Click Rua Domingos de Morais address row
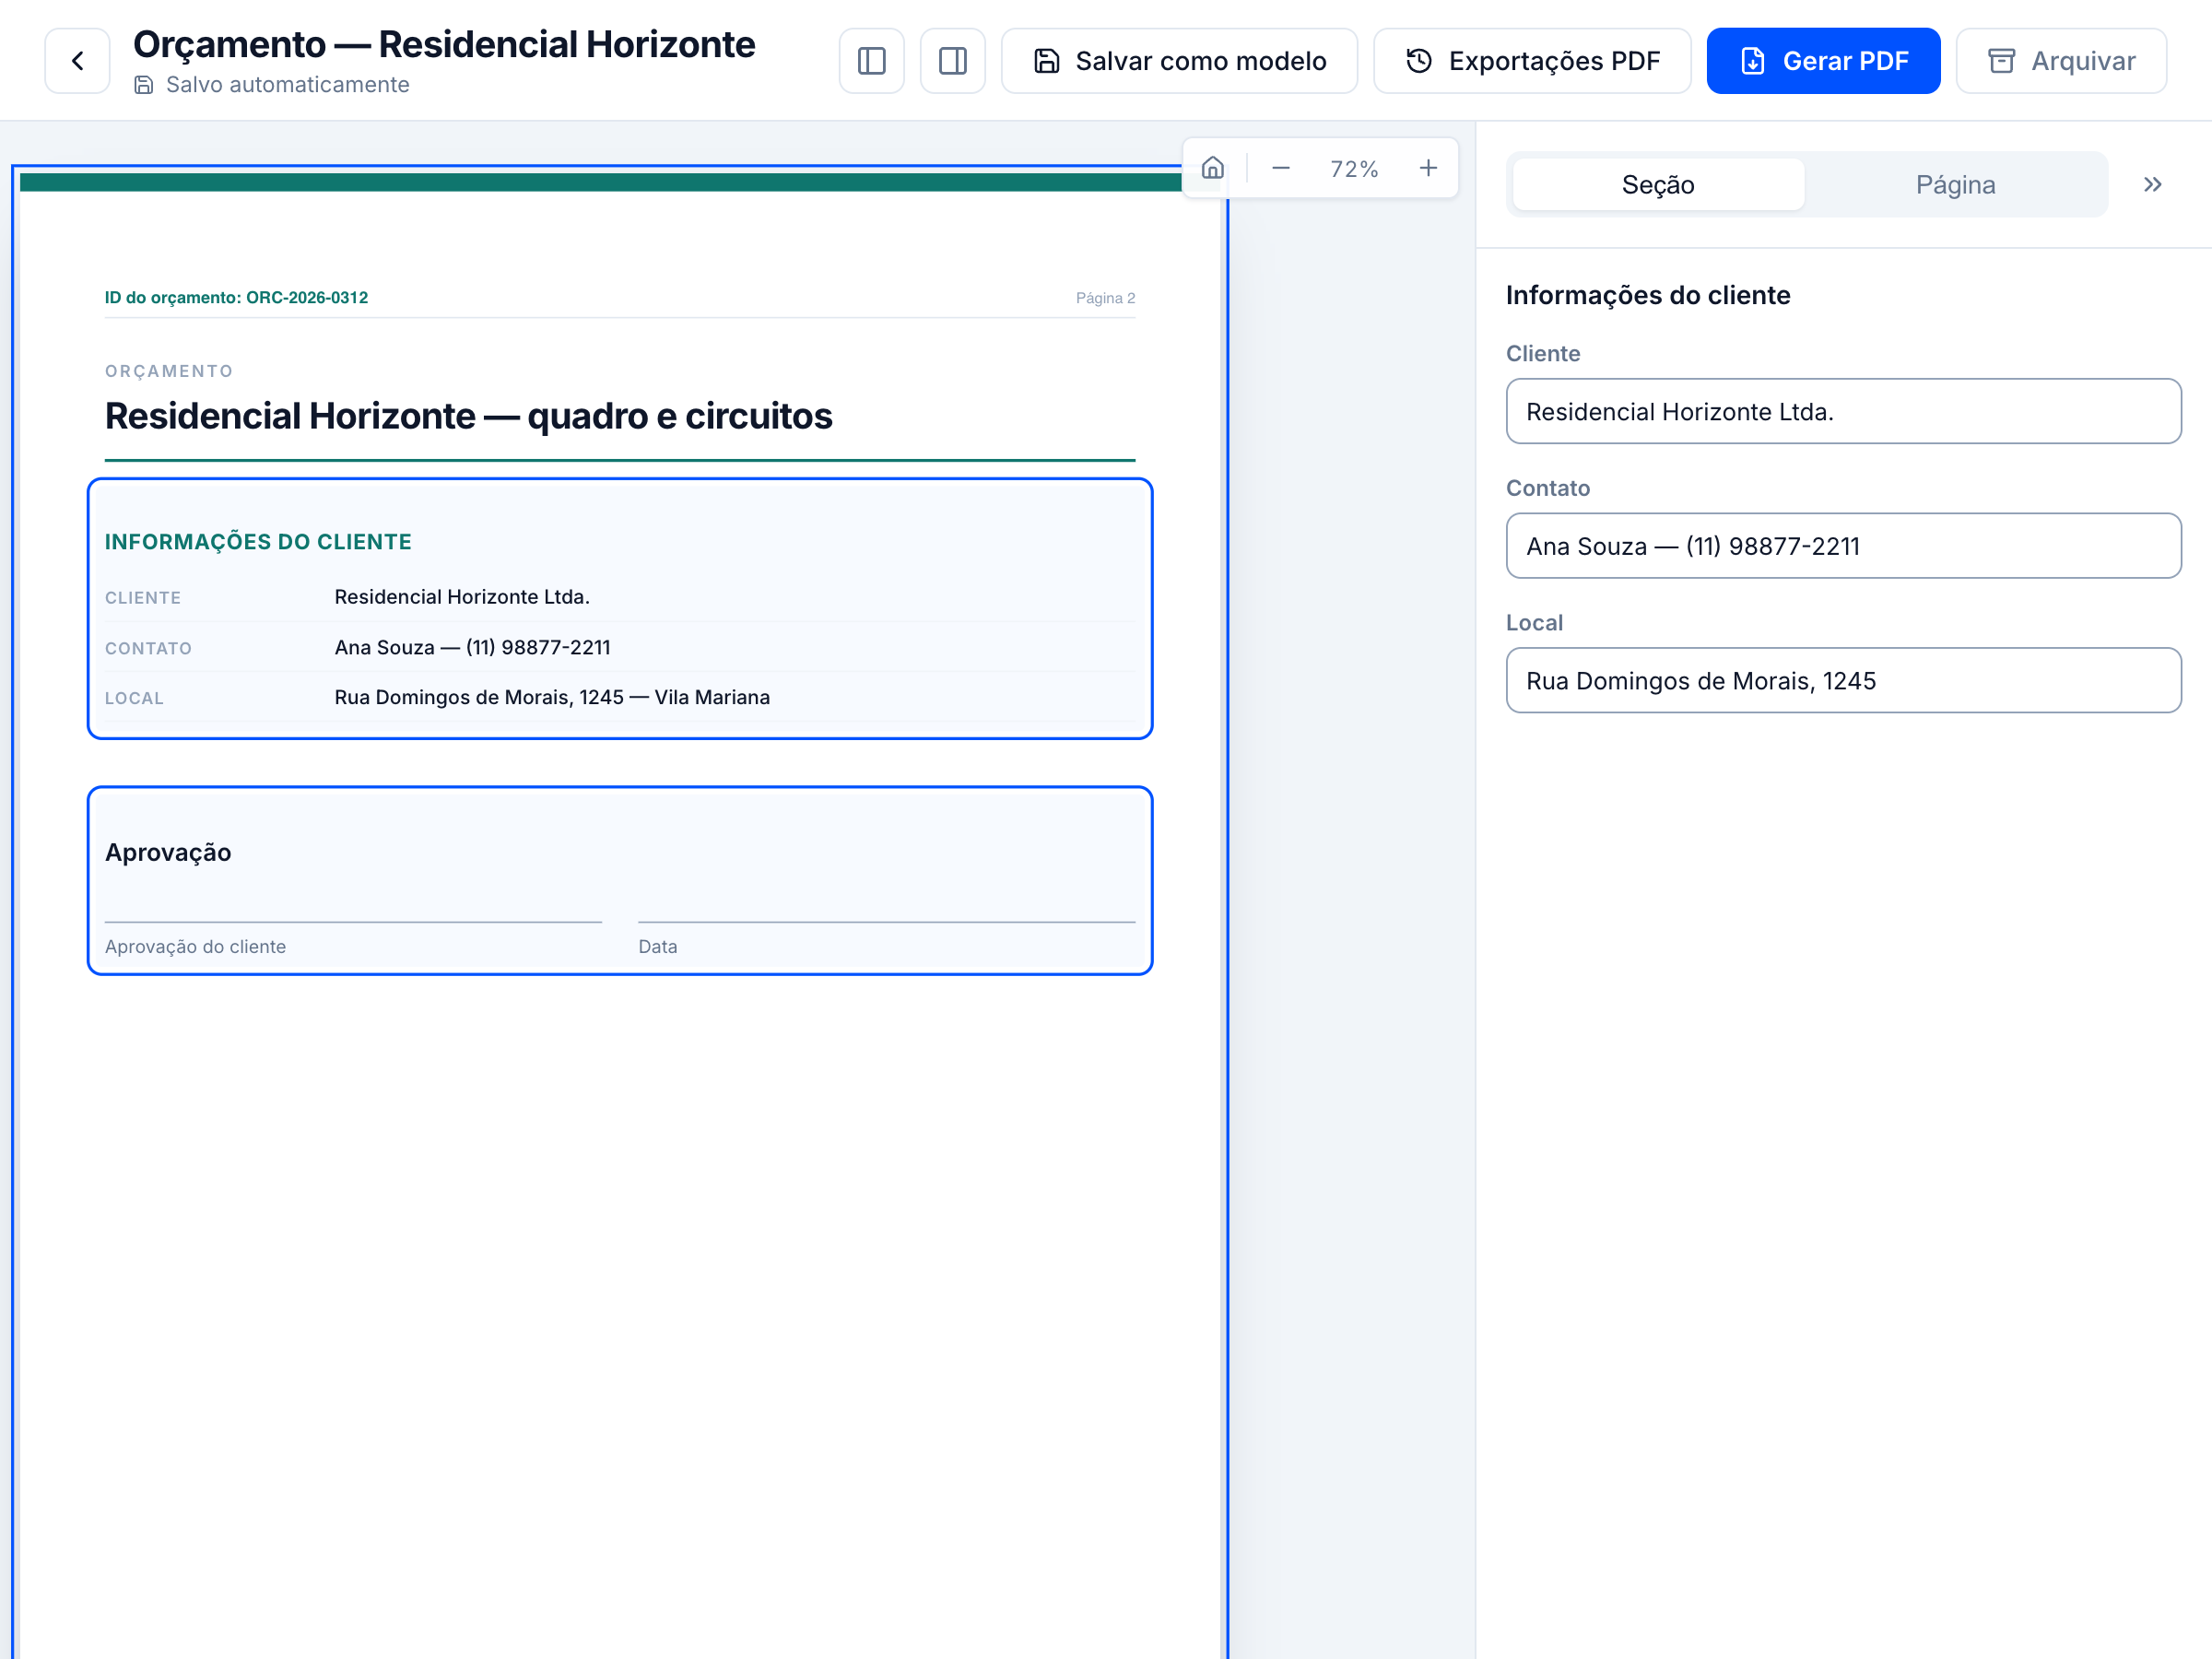The width and height of the screenshot is (2212, 1659). coord(620,697)
